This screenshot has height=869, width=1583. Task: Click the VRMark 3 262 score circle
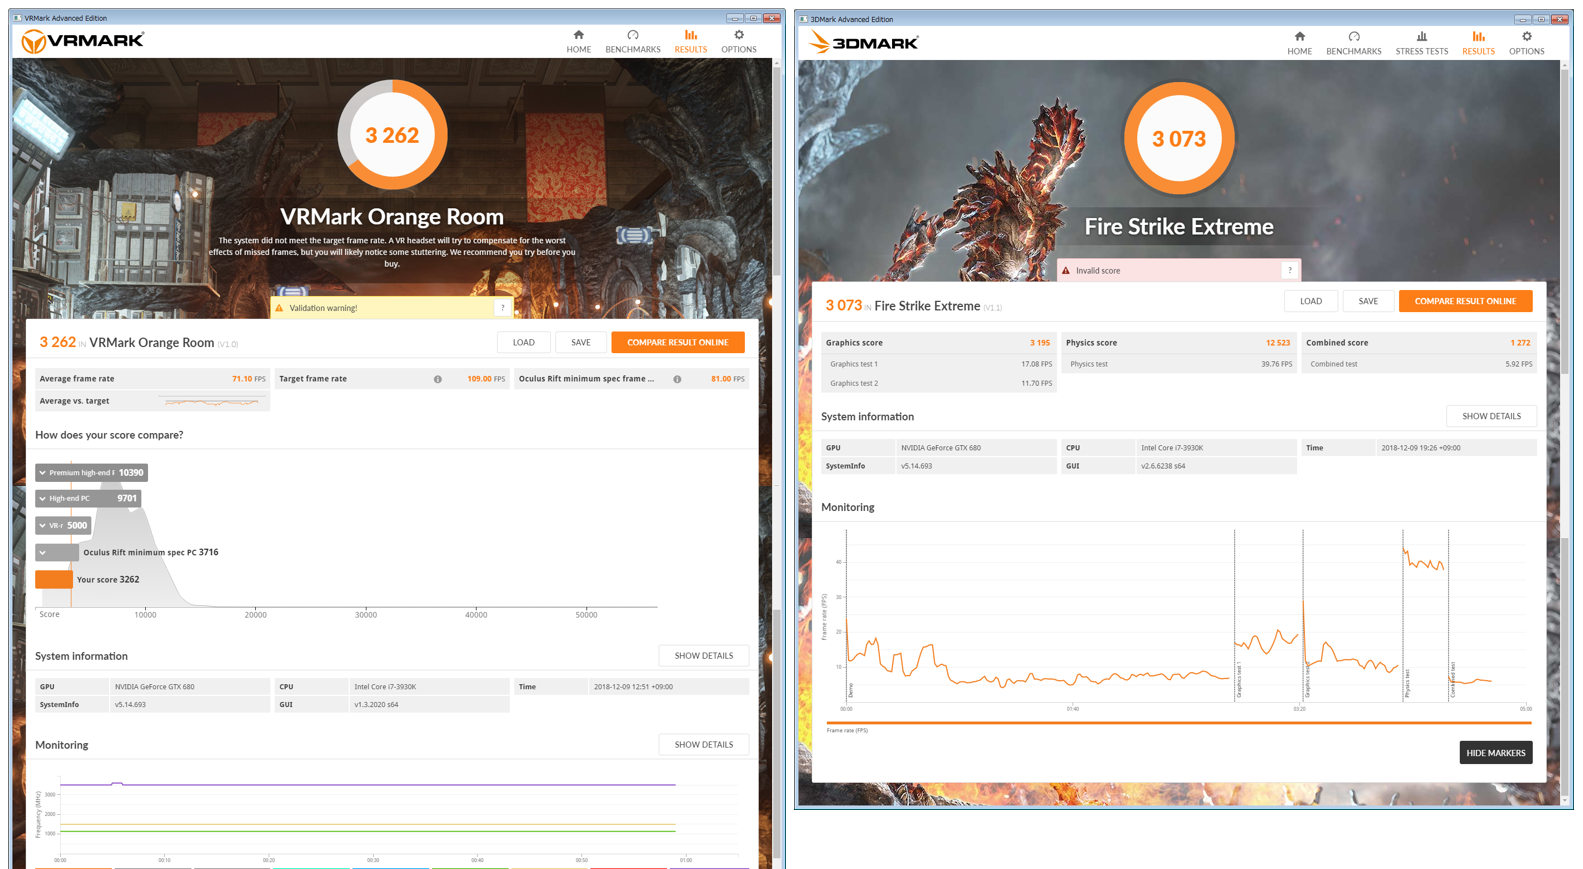[392, 135]
